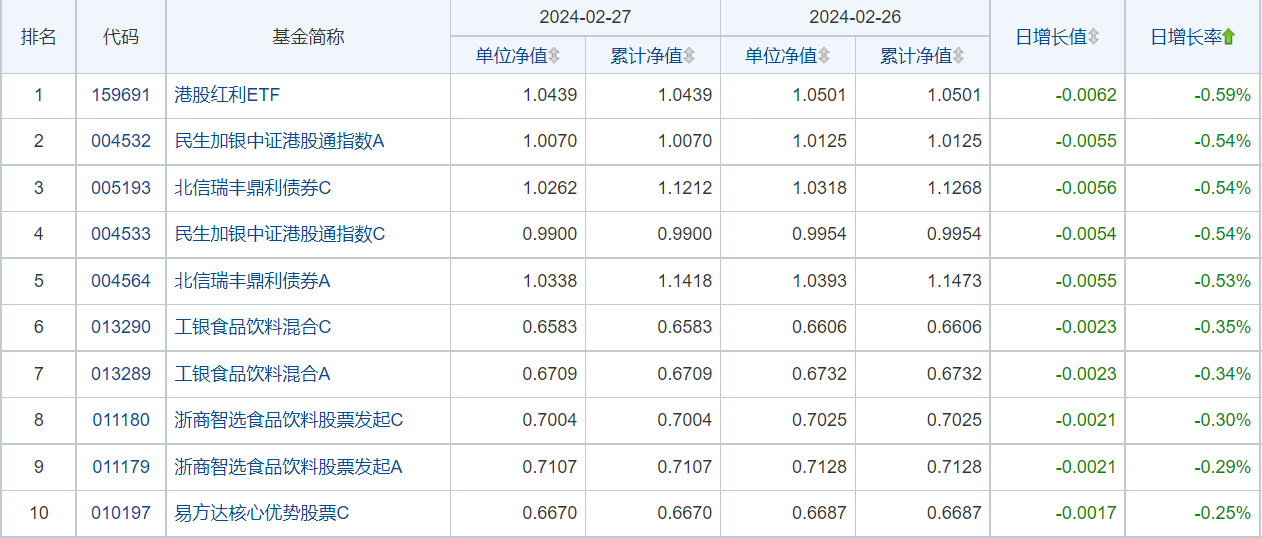This screenshot has height=538, width=1262.
Task: Open 民生加银中证港股通指数C fund link
Action: (280, 234)
